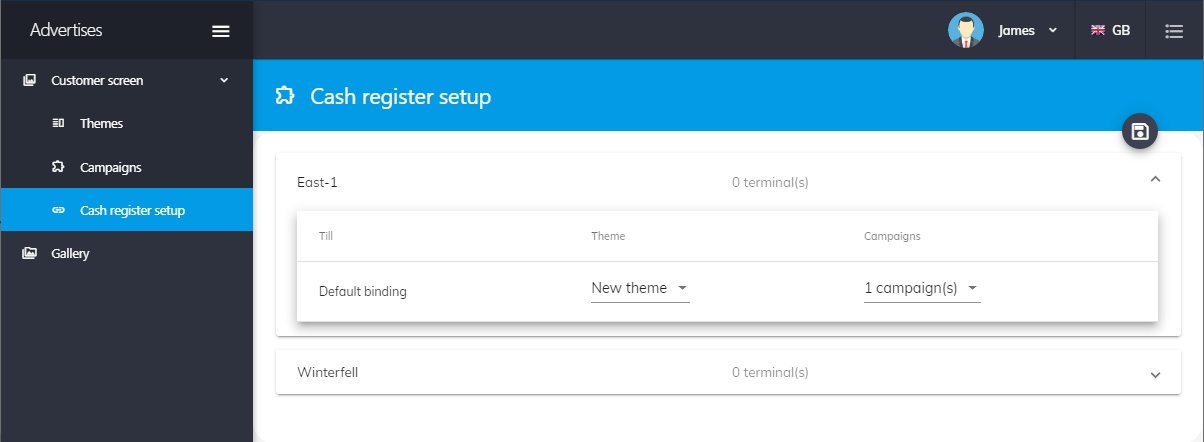
Task: Select the Campaigns sidebar menu entry
Action: coord(110,167)
